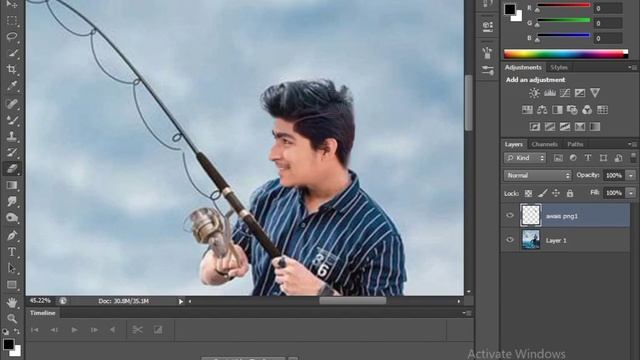Select the Brush tool
640x360 pixels.
pyautogui.click(x=12, y=120)
